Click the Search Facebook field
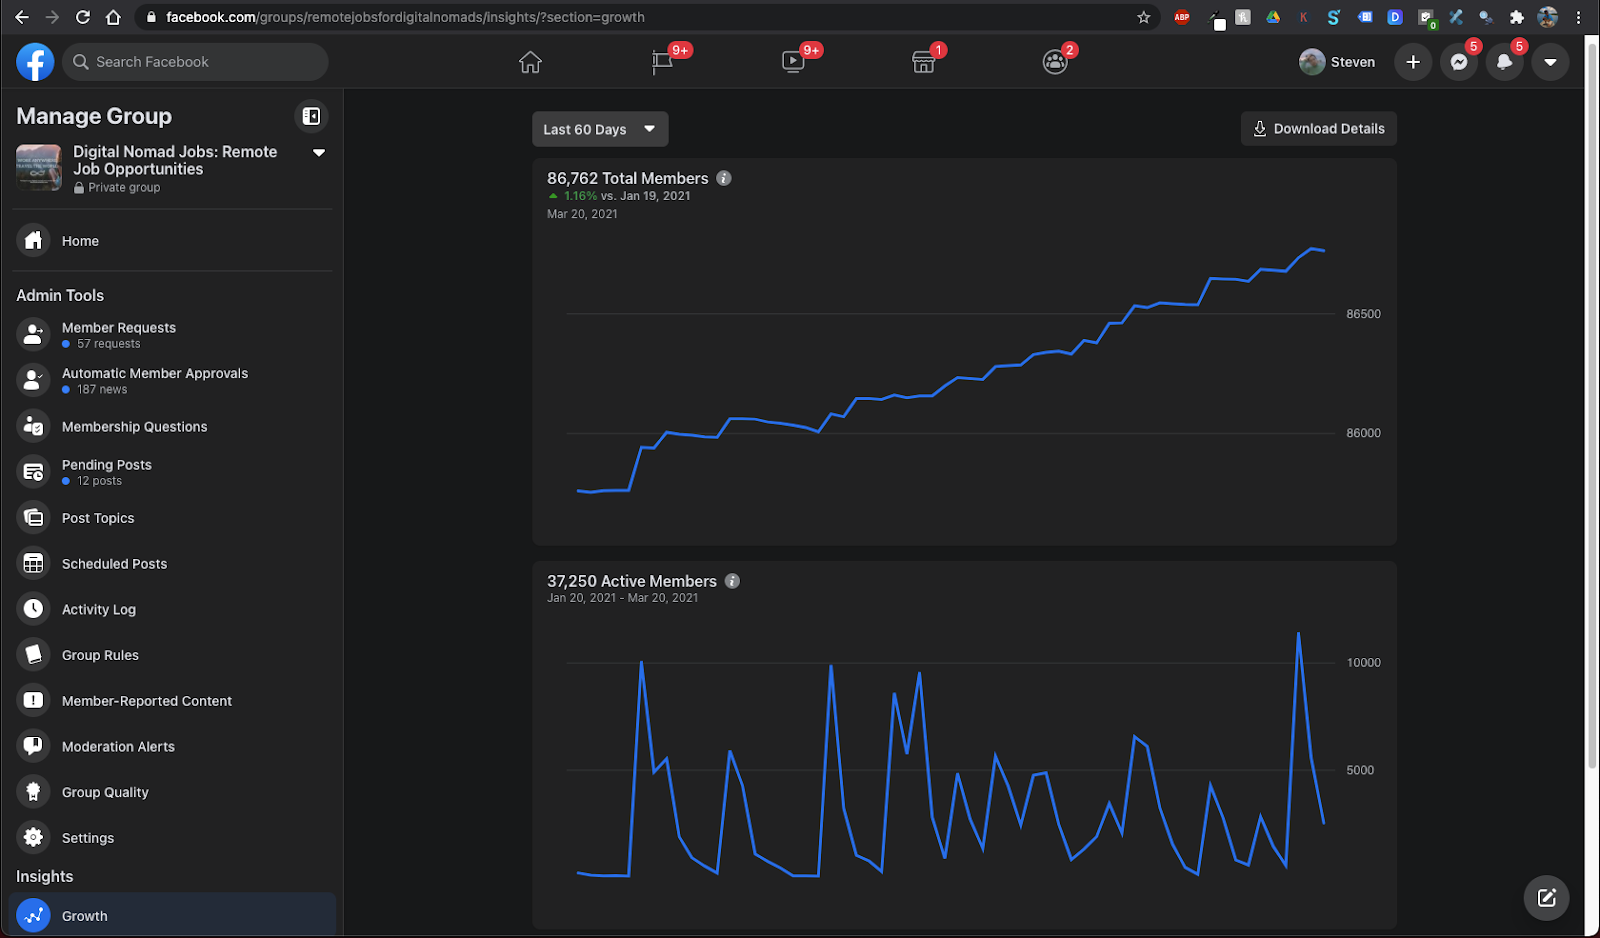This screenshot has height=938, width=1600. tap(195, 62)
